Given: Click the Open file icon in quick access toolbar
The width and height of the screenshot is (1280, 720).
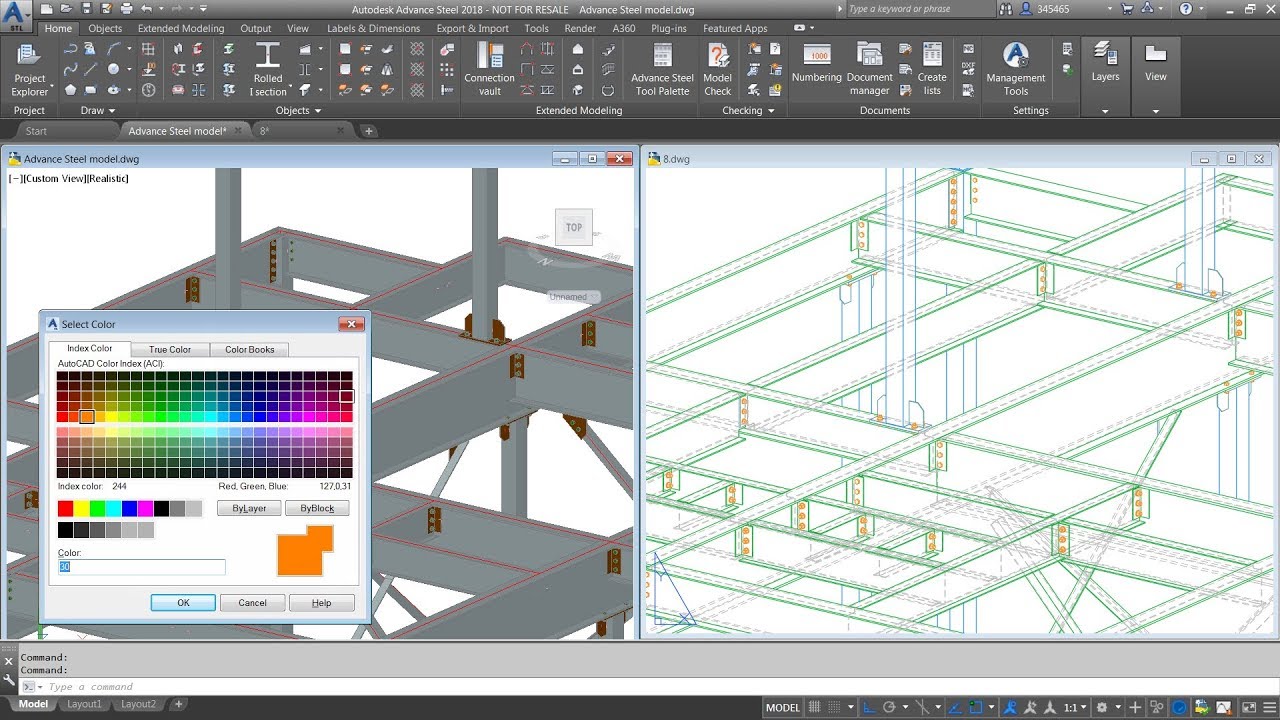Looking at the screenshot, I should coord(67,9).
